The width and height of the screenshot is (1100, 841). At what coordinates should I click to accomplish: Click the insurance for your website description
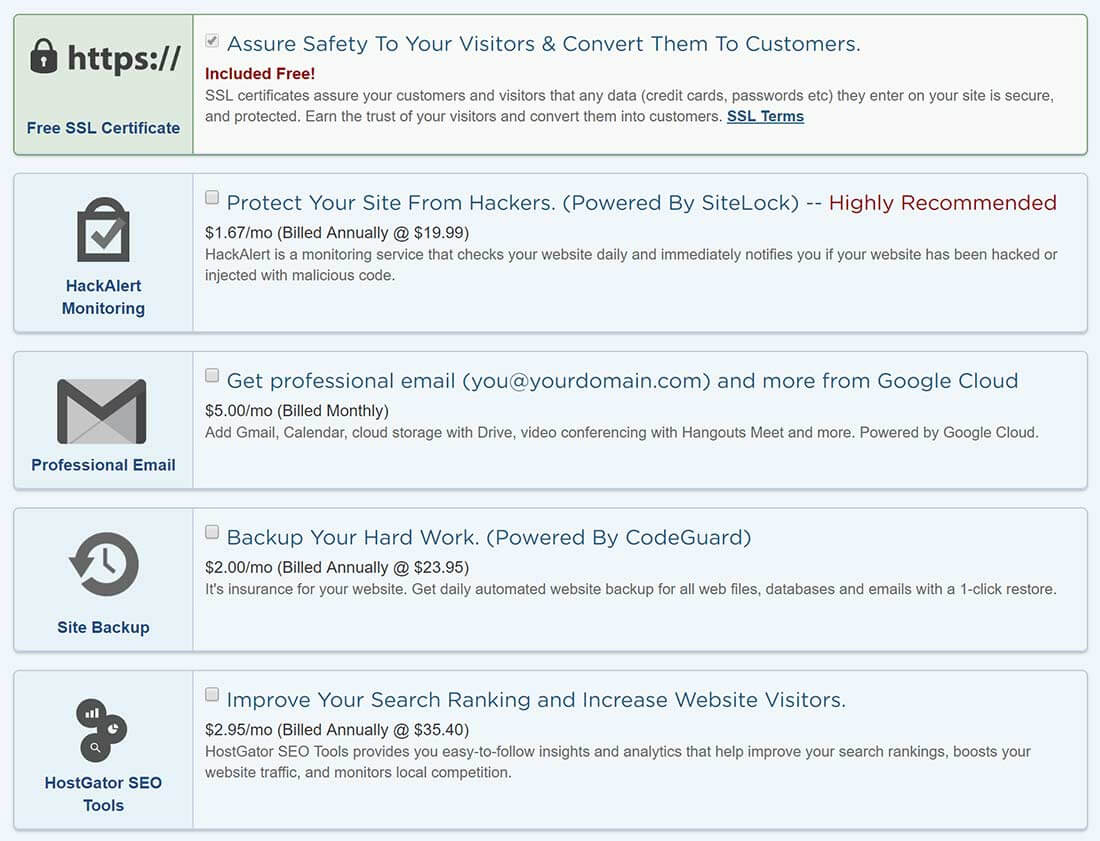[631, 589]
